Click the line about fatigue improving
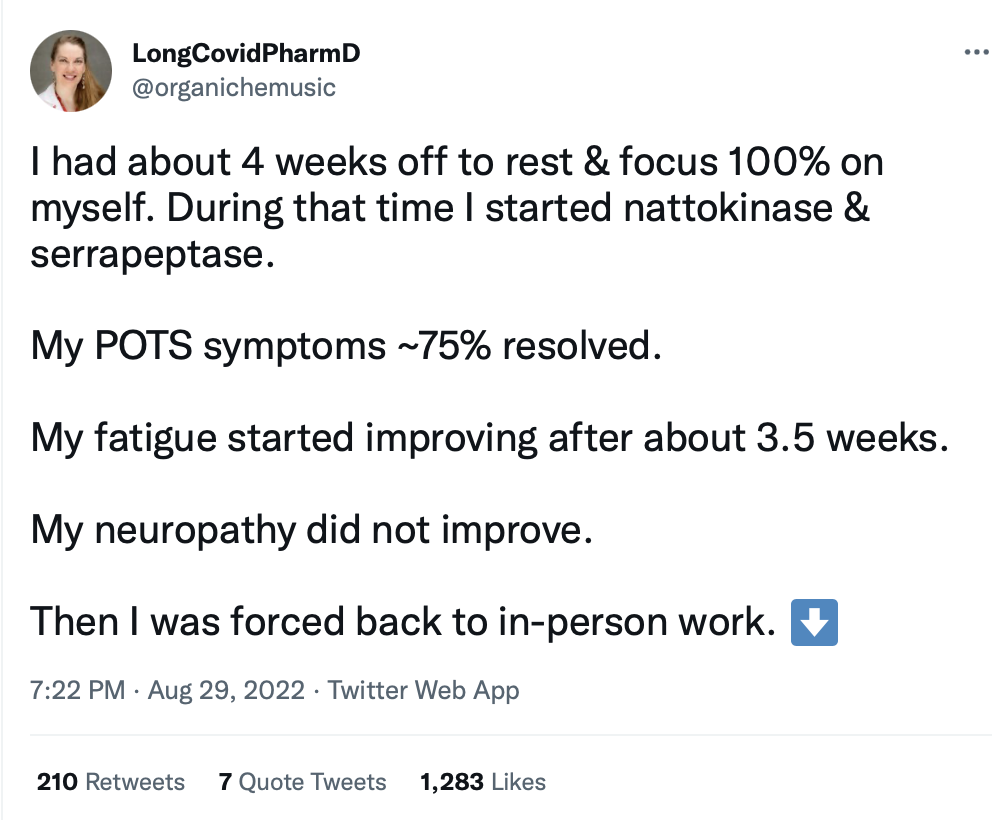 point(488,438)
